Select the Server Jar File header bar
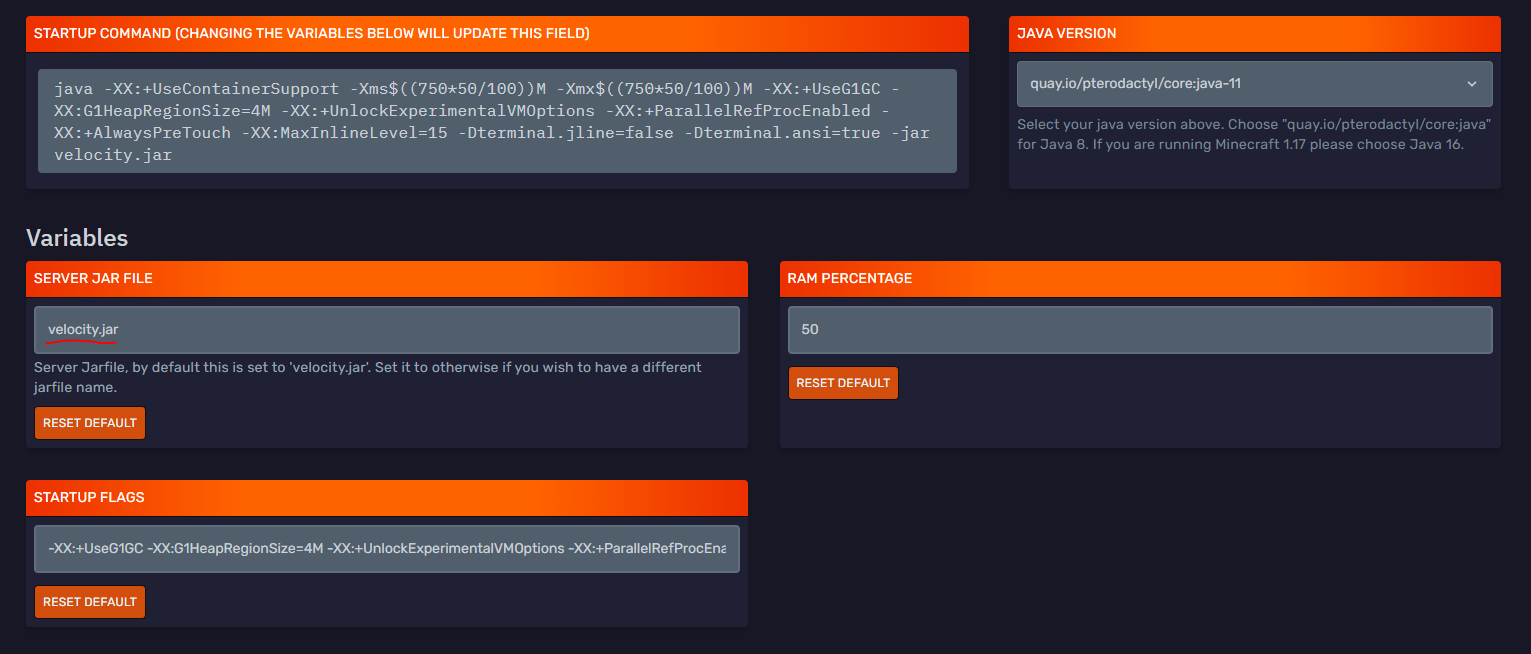This screenshot has height=654, width=1531. click(386, 279)
